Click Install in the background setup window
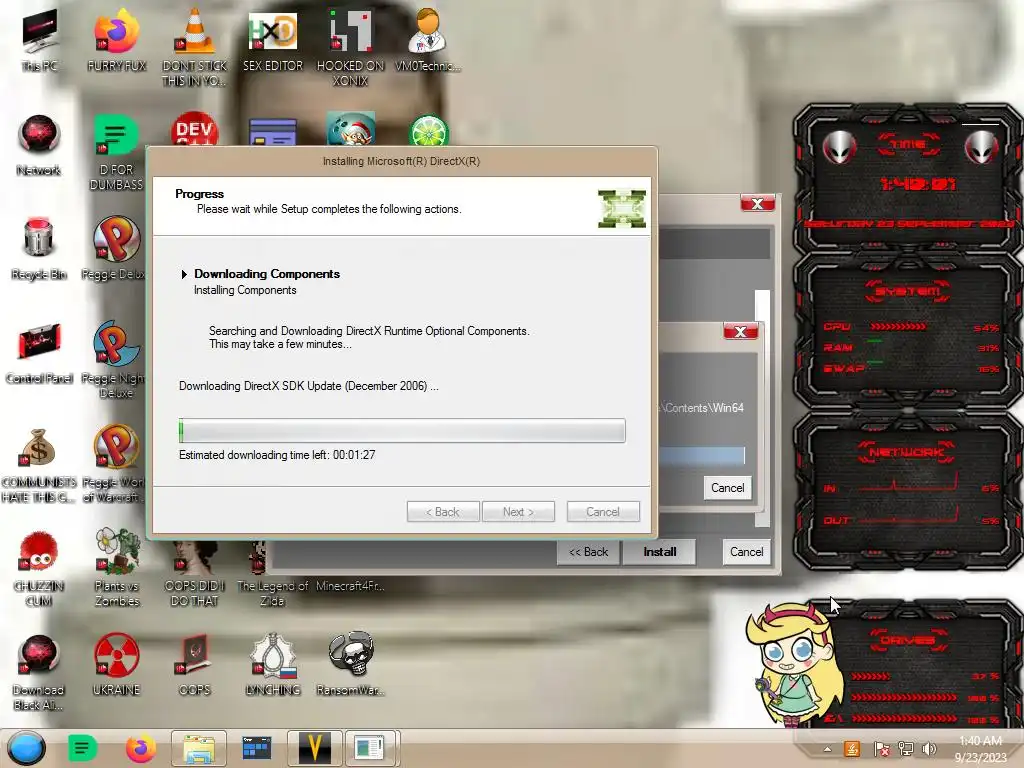 coord(660,552)
